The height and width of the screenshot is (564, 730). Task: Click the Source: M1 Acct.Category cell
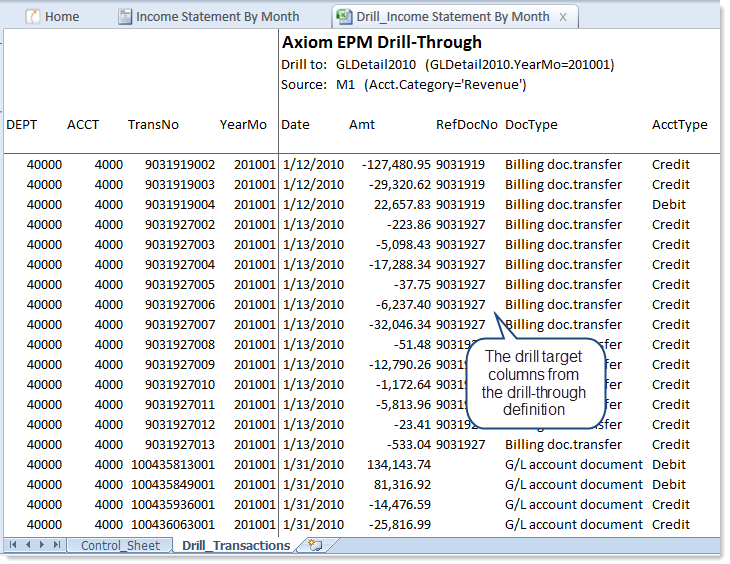(403, 85)
